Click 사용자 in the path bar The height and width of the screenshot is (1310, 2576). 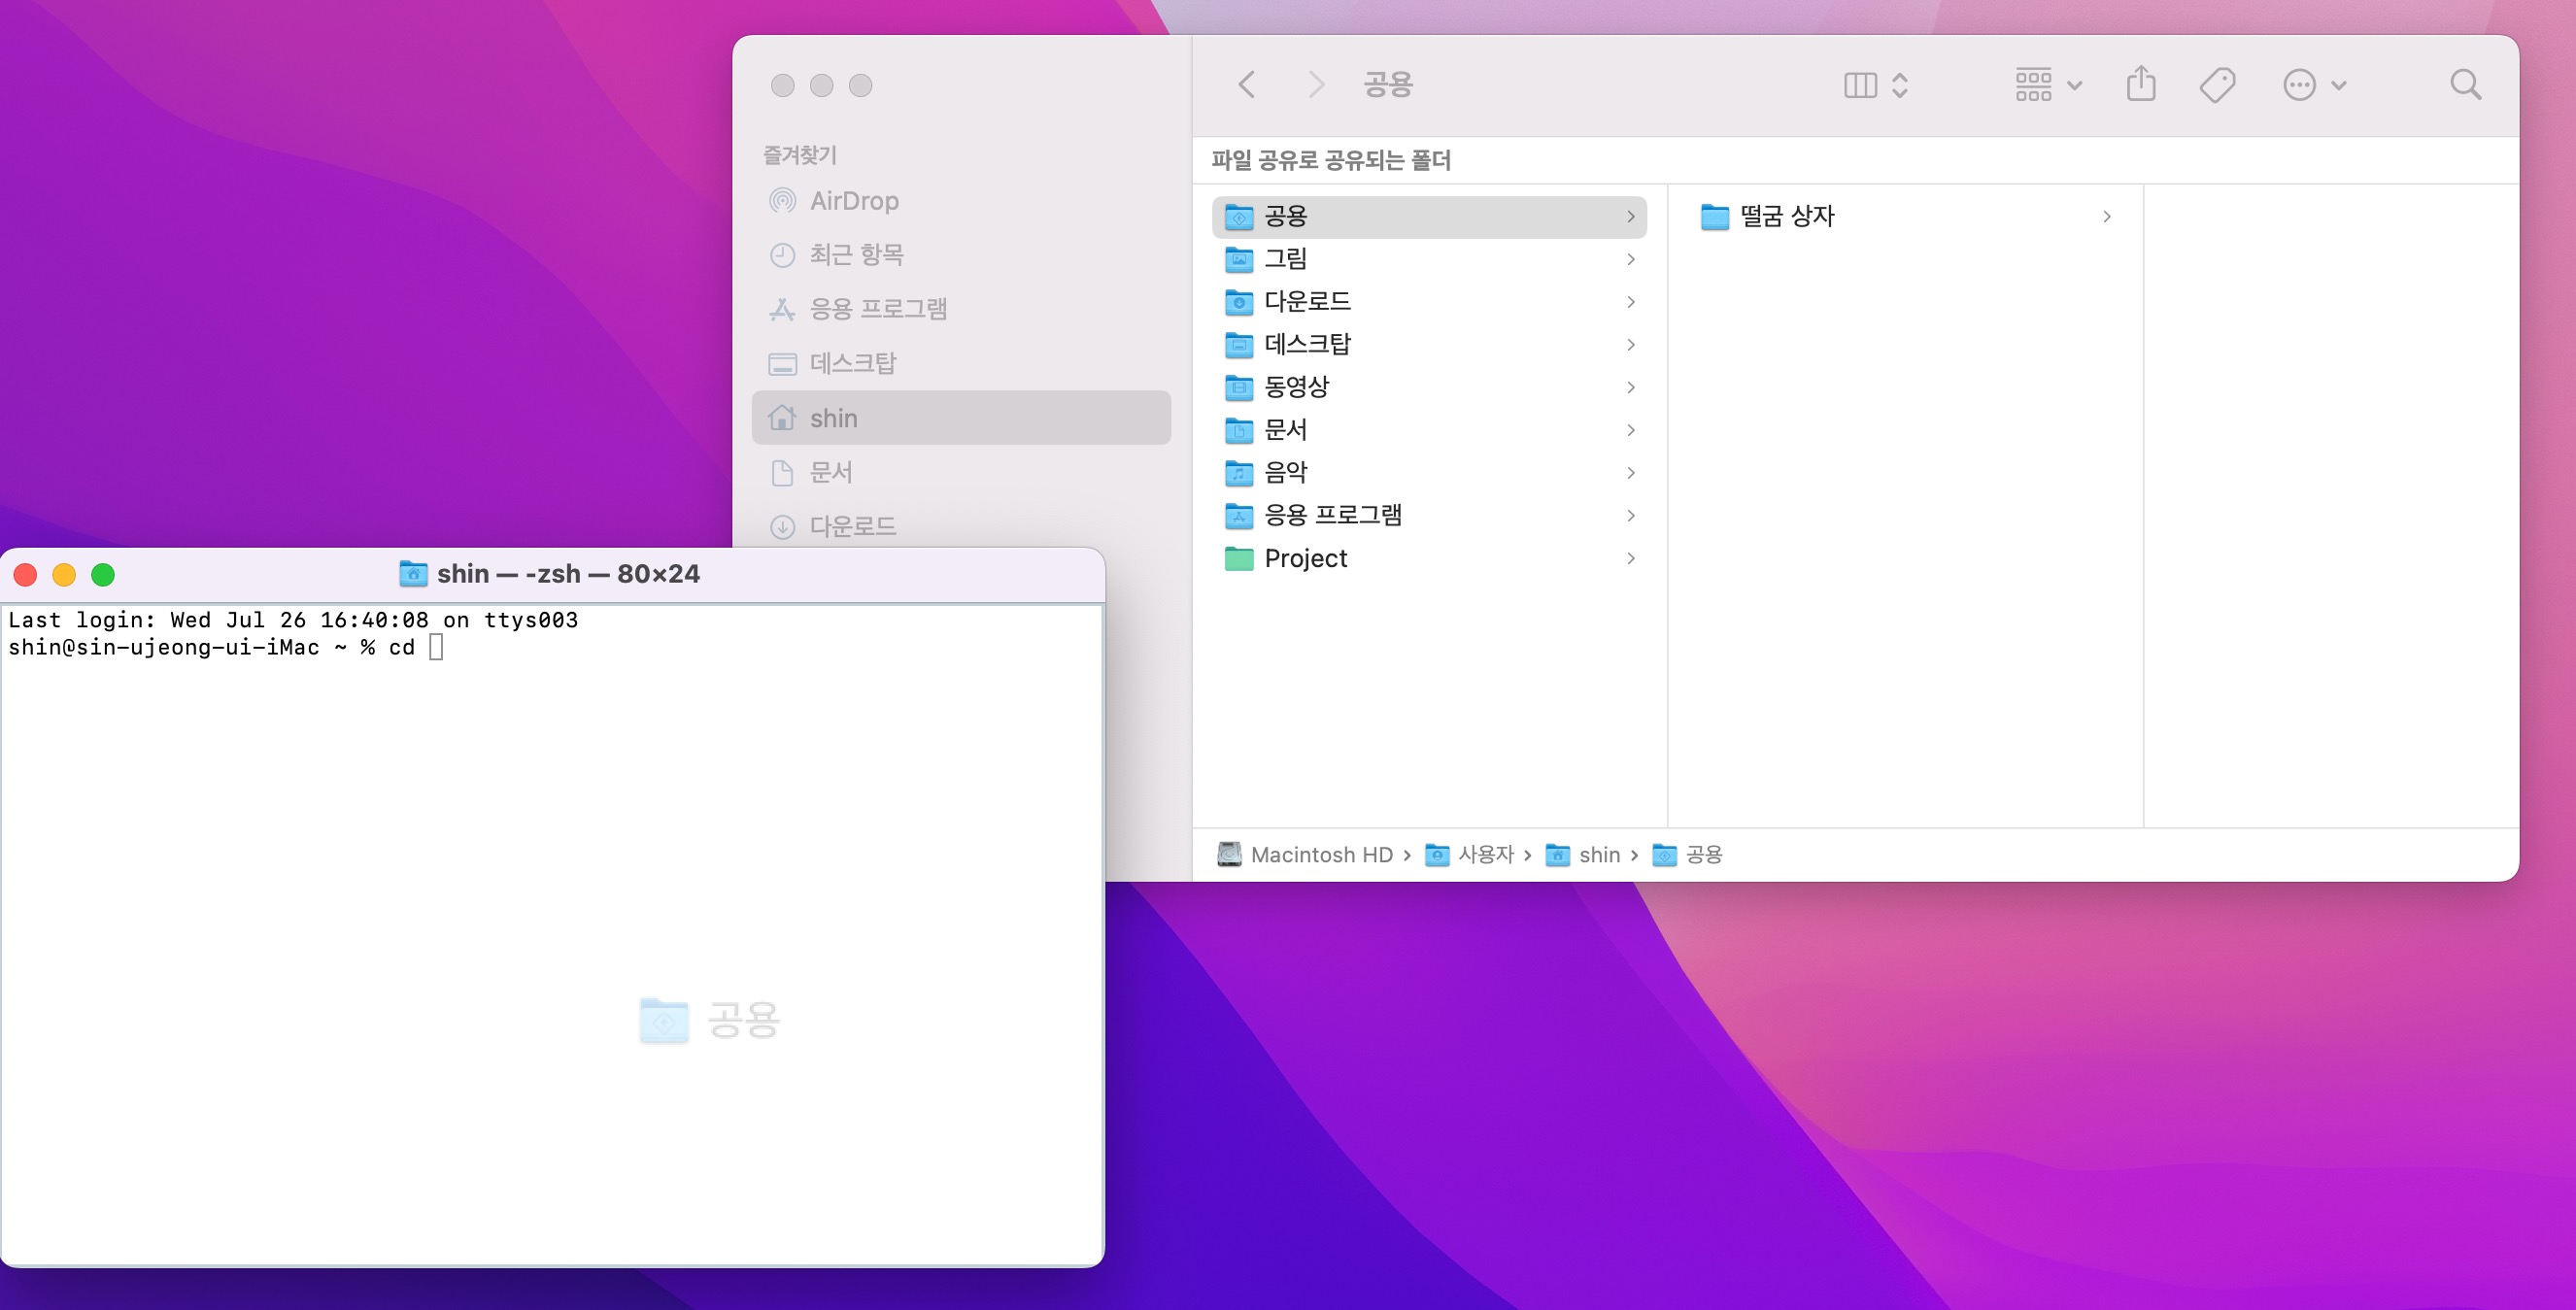[x=1485, y=855]
